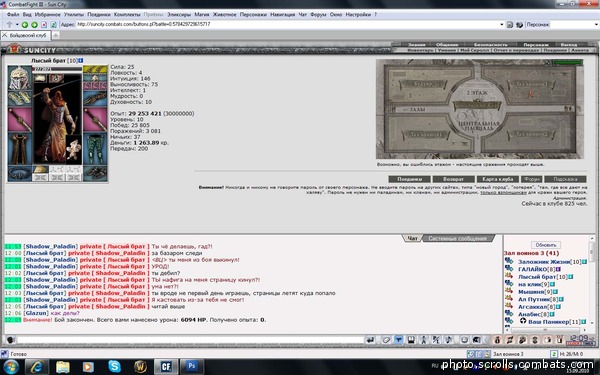Screen dimensions: 600x375
Task: Click the player list vertical scrollbar
Action: coord(592,281)
